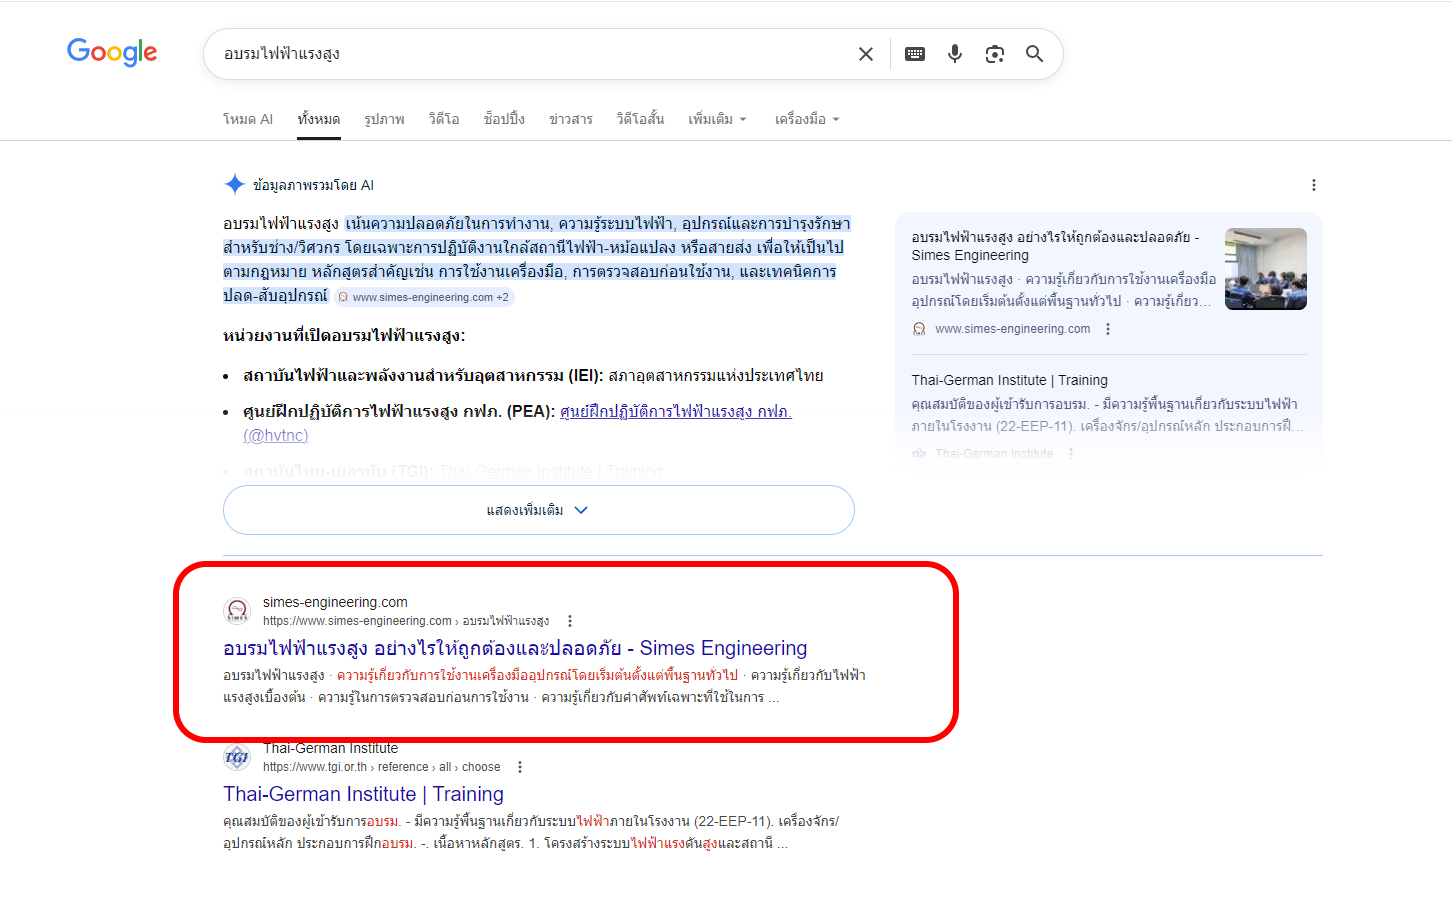Open the เครื่องมือ tools dropdown

[806, 119]
